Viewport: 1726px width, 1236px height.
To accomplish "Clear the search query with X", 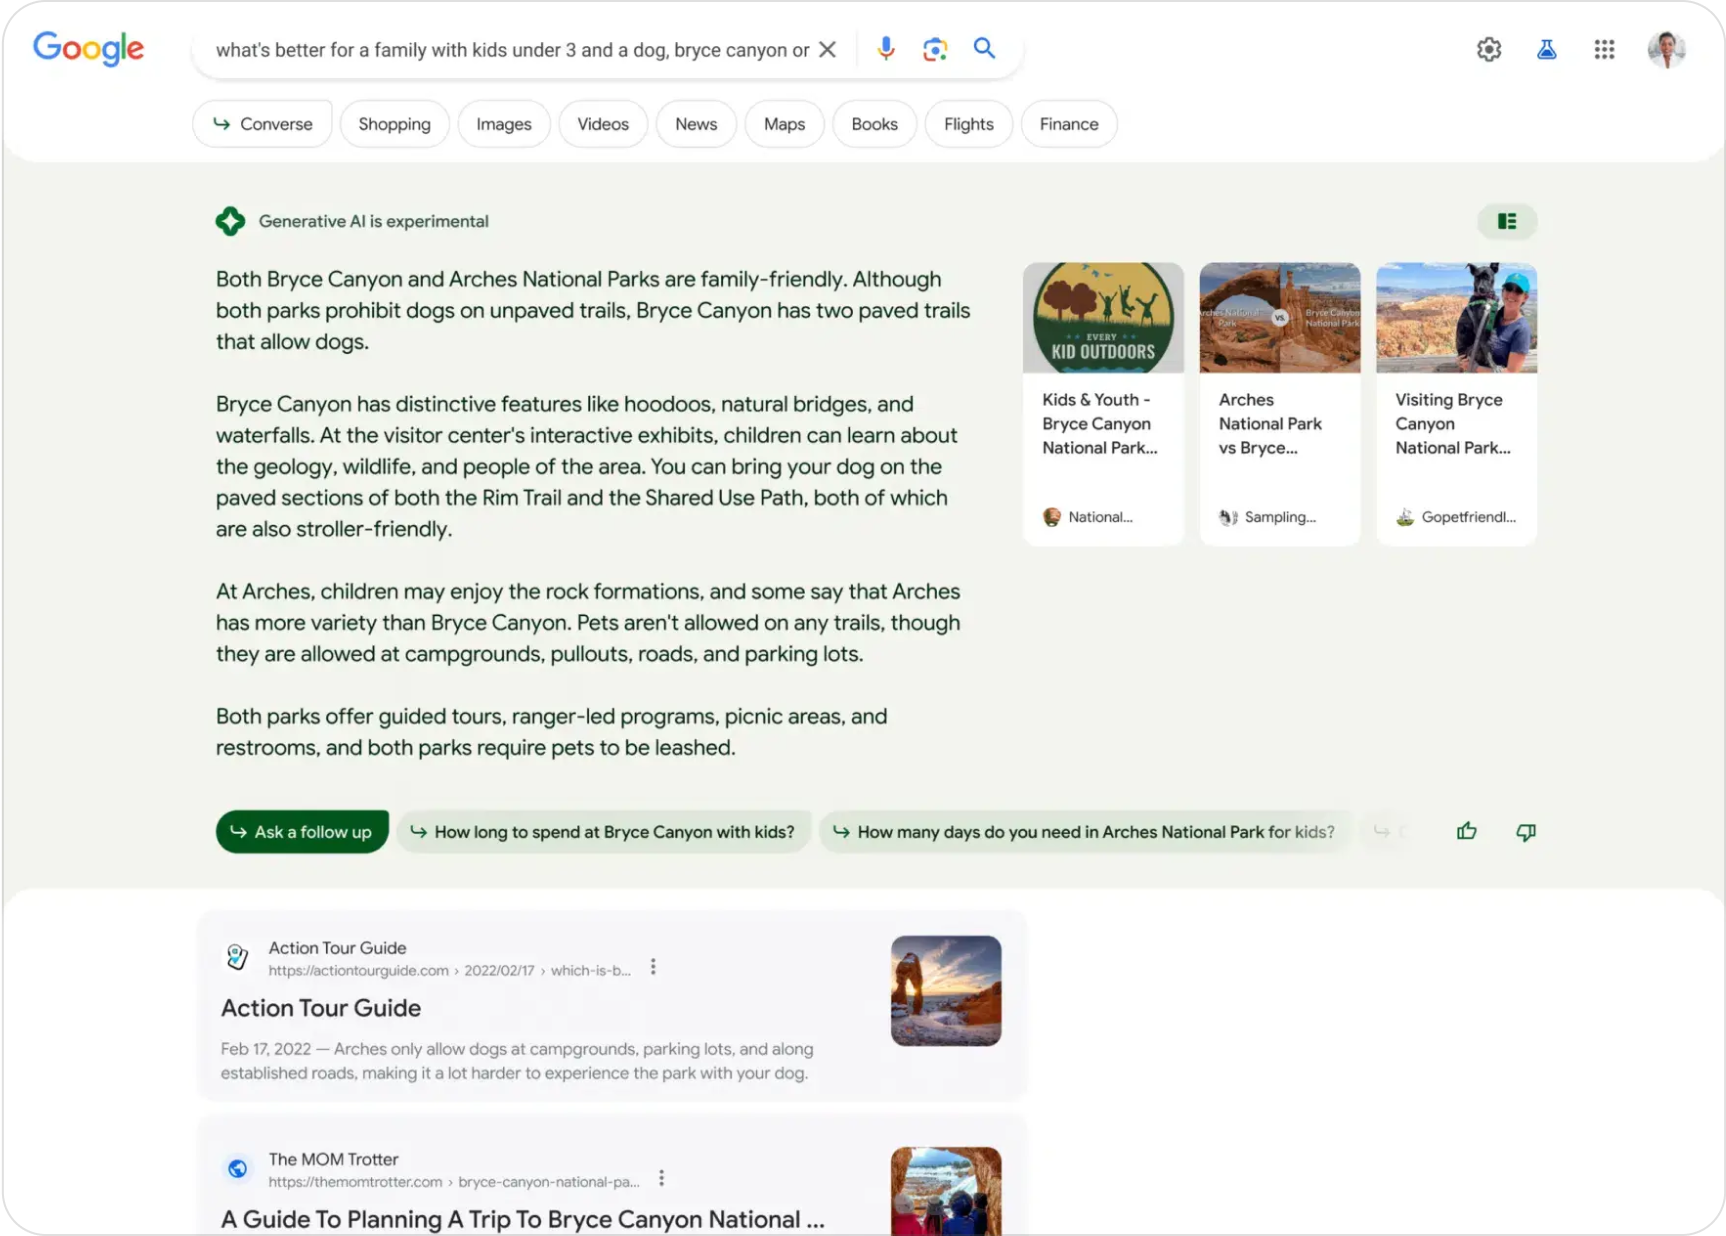I will click(827, 49).
